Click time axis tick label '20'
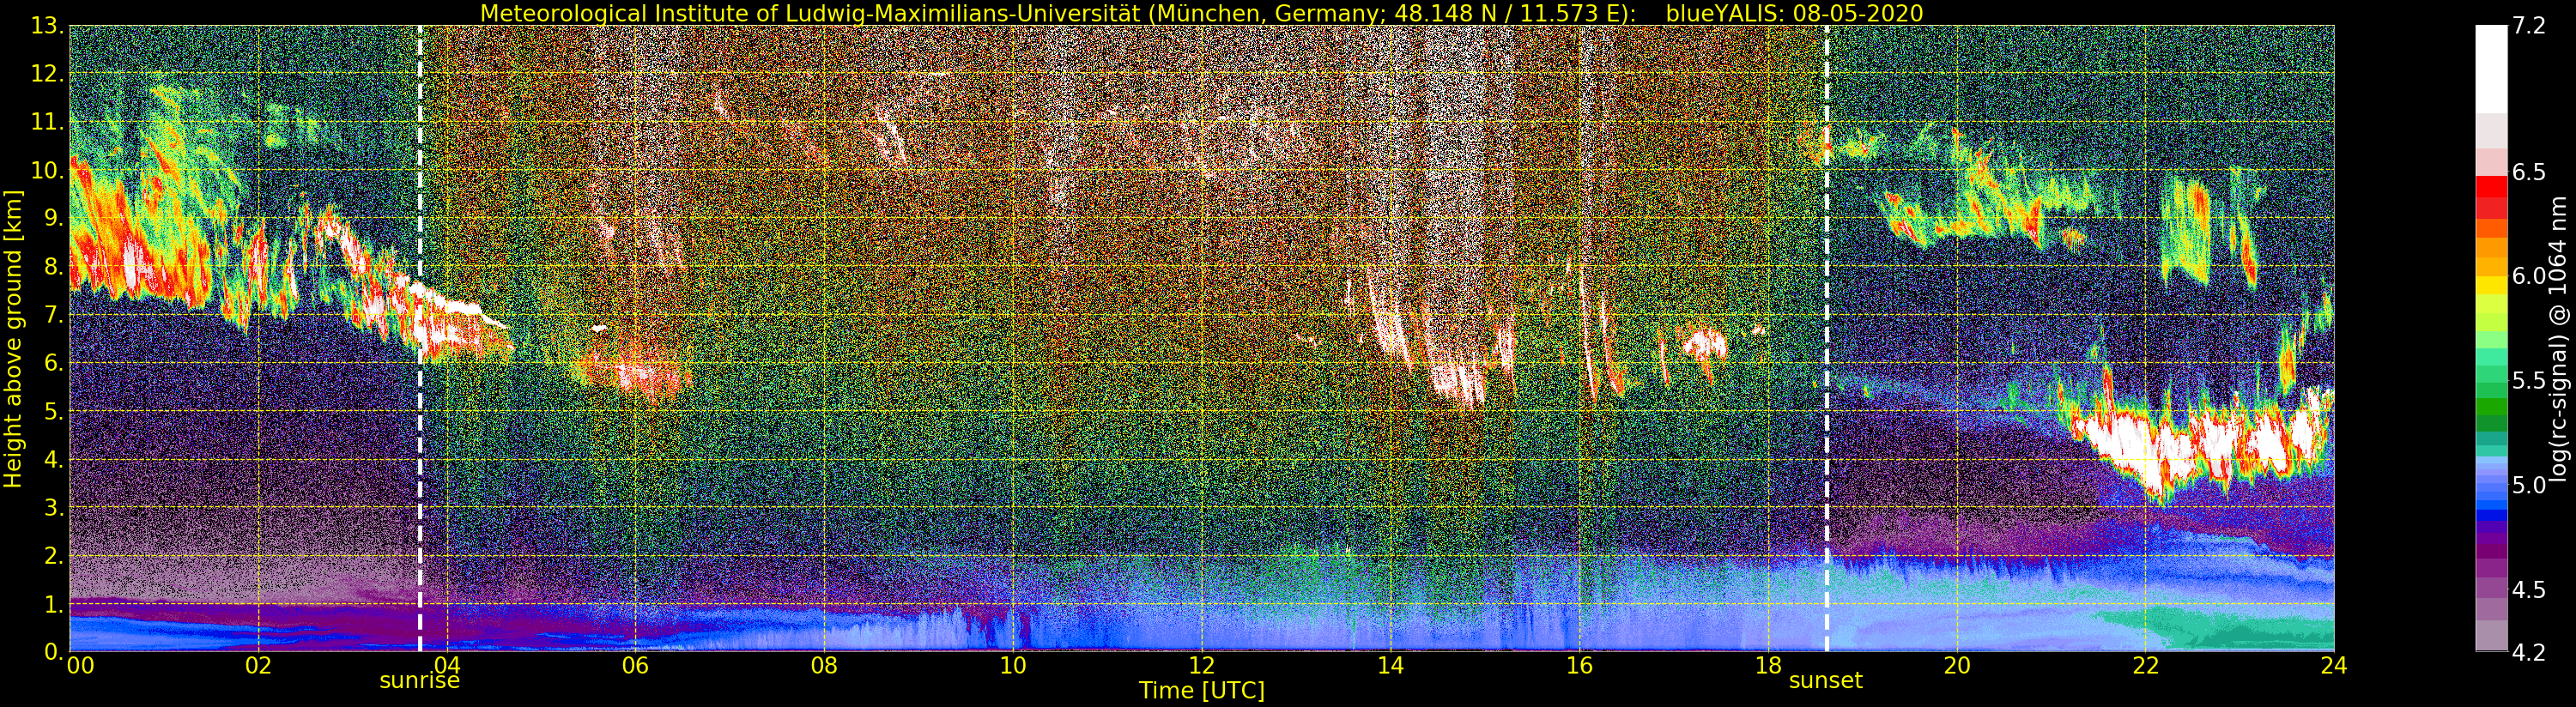The width and height of the screenshot is (2576, 707). tap(1957, 666)
